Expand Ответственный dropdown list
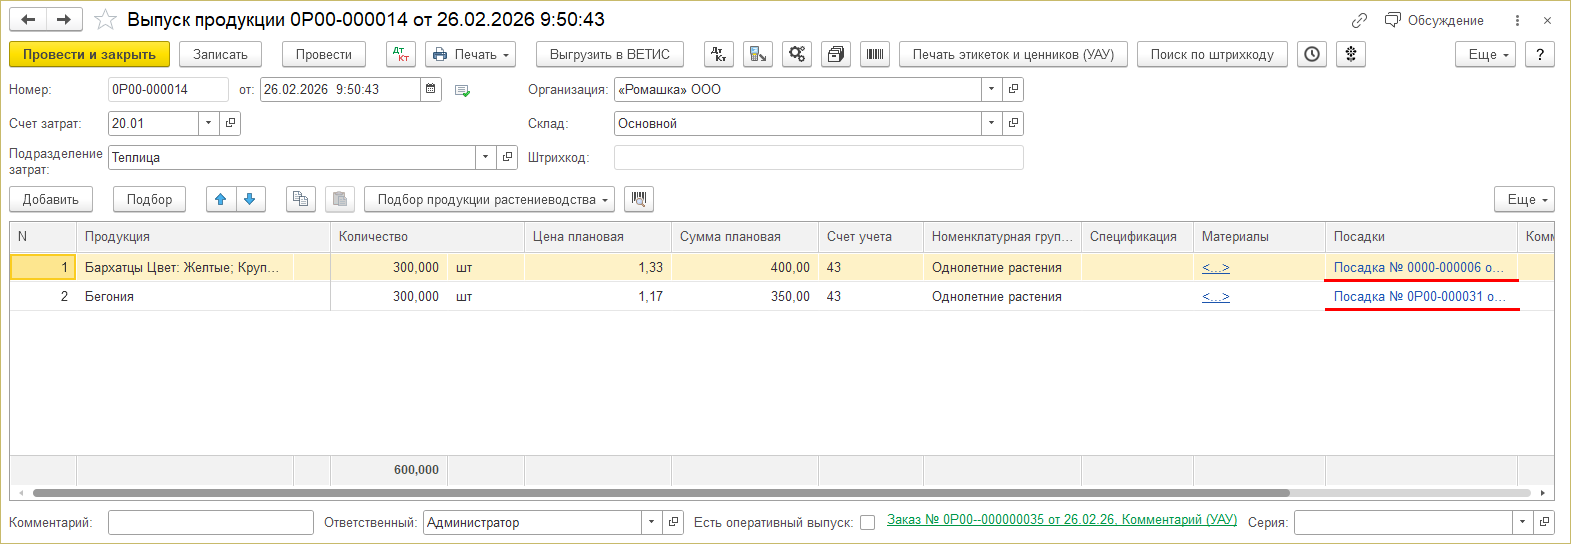The height and width of the screenshot is (544, 1571). (651, 522)
